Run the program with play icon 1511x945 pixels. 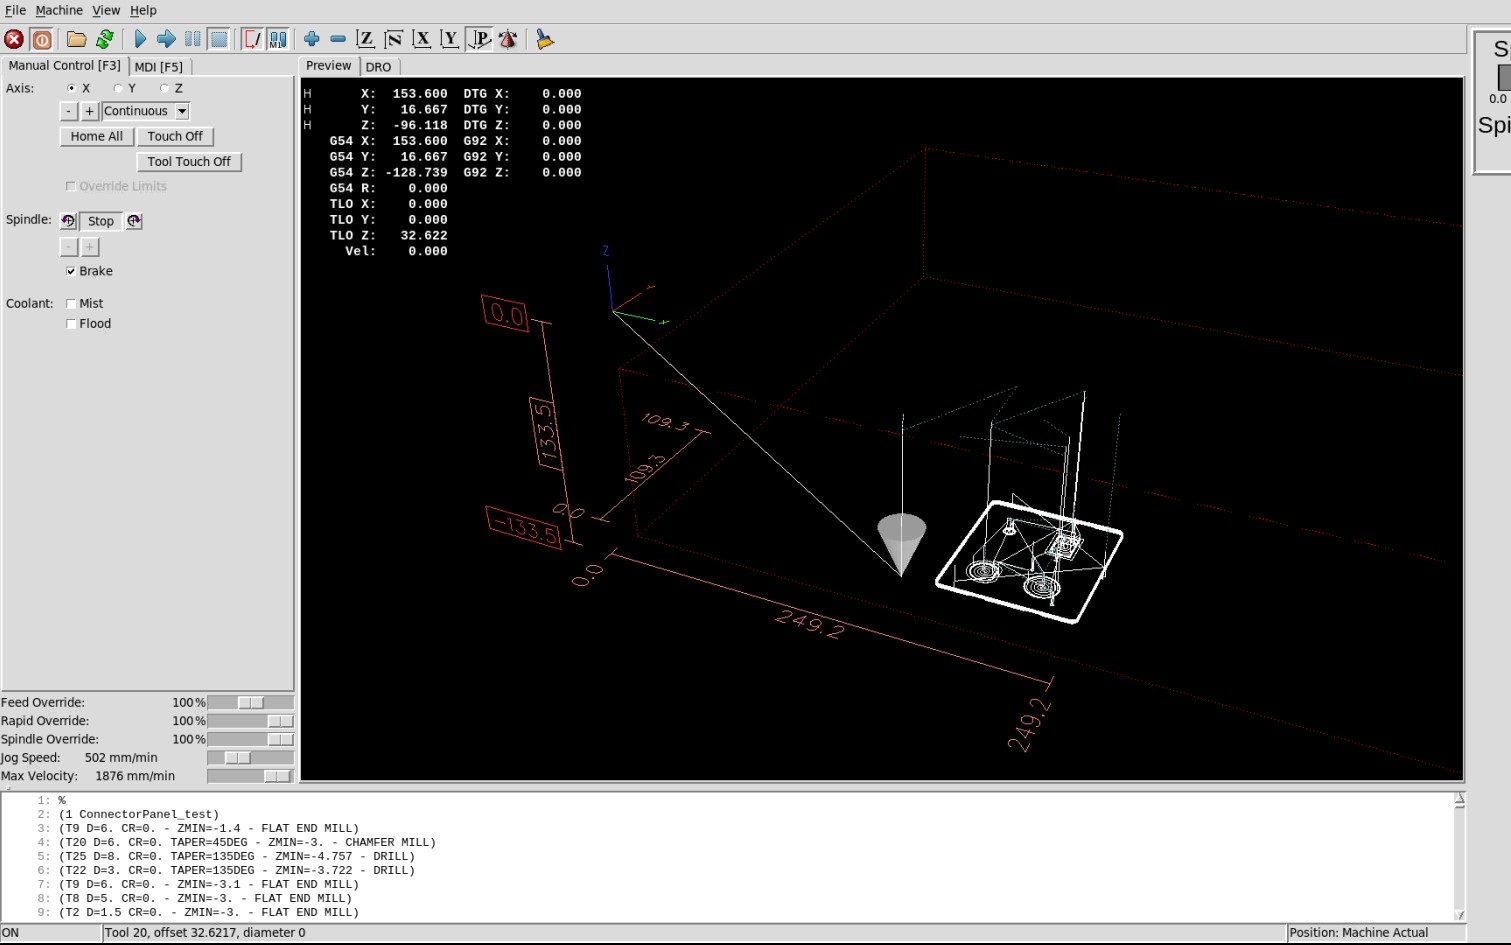click(x=140, y=39)
